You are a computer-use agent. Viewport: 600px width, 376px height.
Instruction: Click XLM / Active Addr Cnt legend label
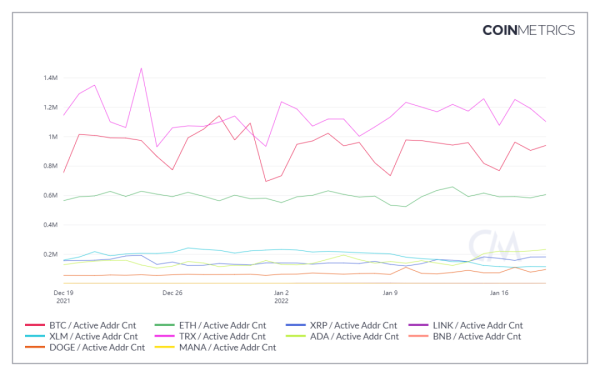pyautogui.click(x=93, y=337)
